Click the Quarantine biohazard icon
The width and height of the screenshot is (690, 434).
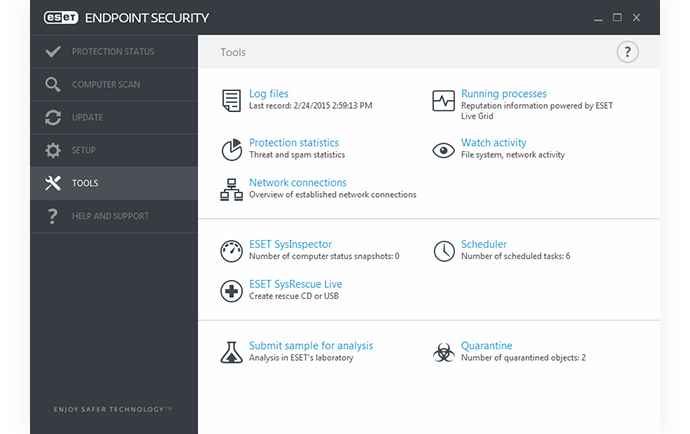(x=444, y=353)
